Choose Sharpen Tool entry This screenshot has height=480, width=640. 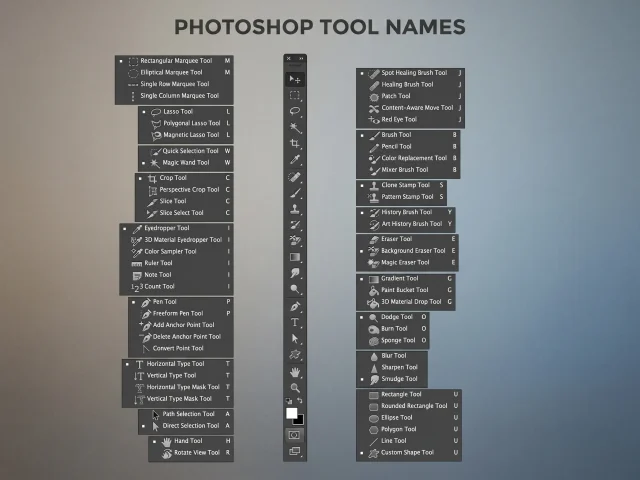coord(392,367)
